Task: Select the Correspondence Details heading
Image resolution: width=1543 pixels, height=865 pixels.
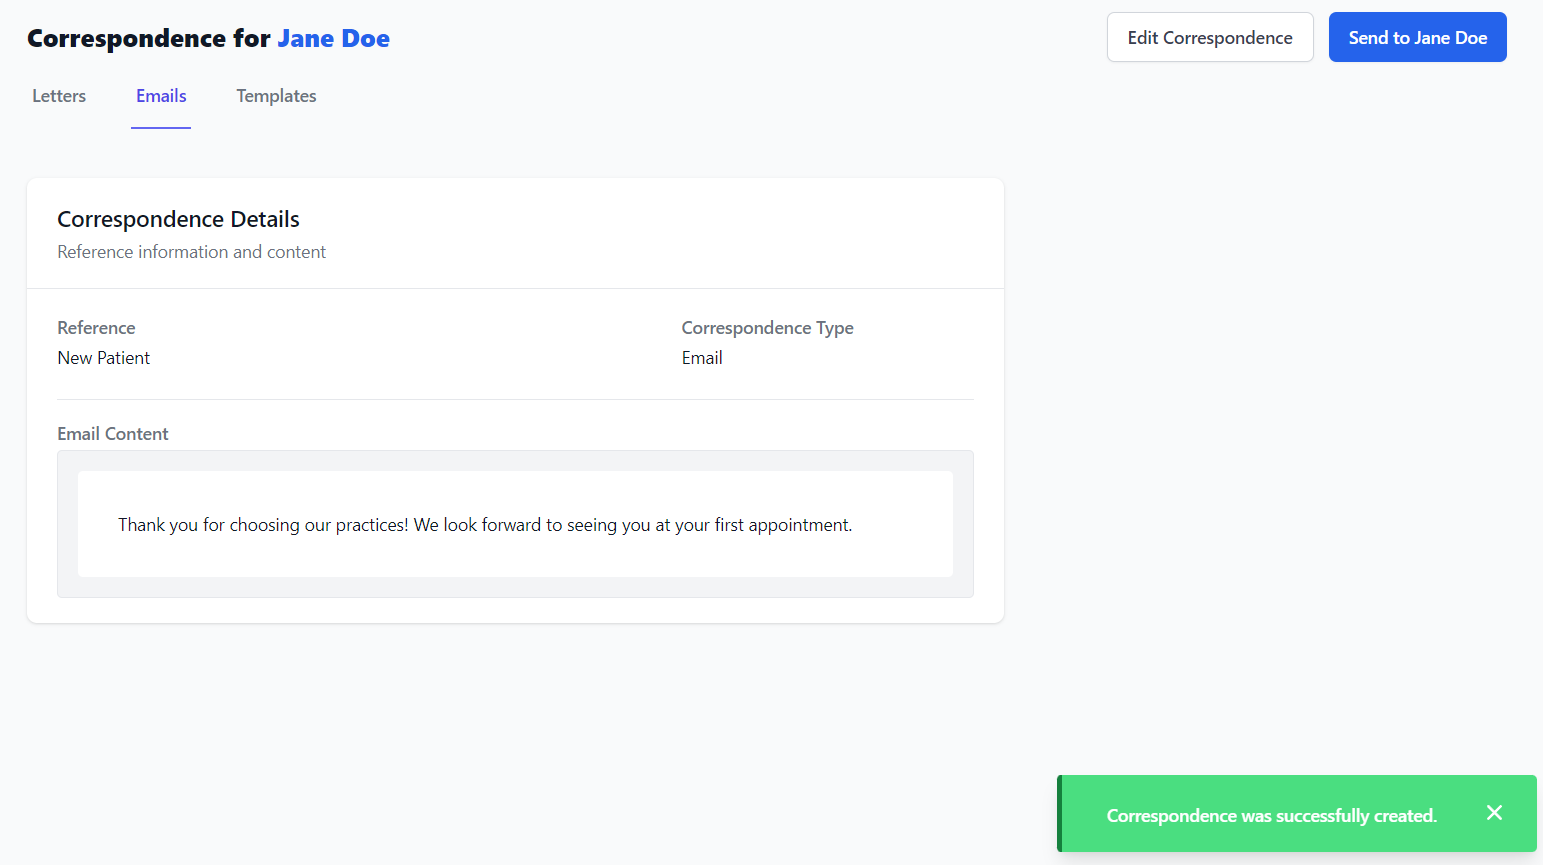Action: [178, 218]
